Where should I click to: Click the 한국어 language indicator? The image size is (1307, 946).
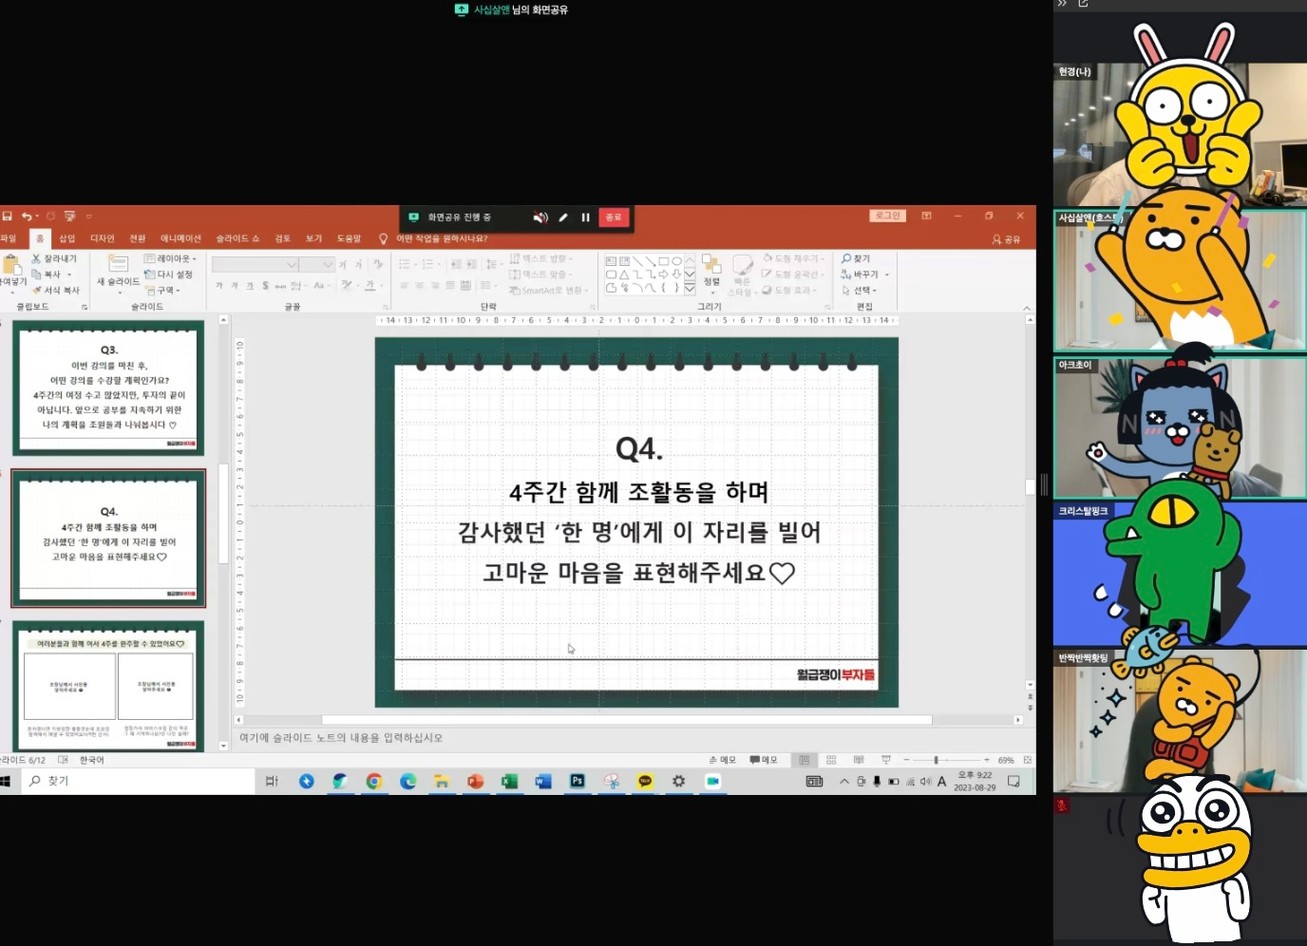pyautogui.click(x=91, y=760)
